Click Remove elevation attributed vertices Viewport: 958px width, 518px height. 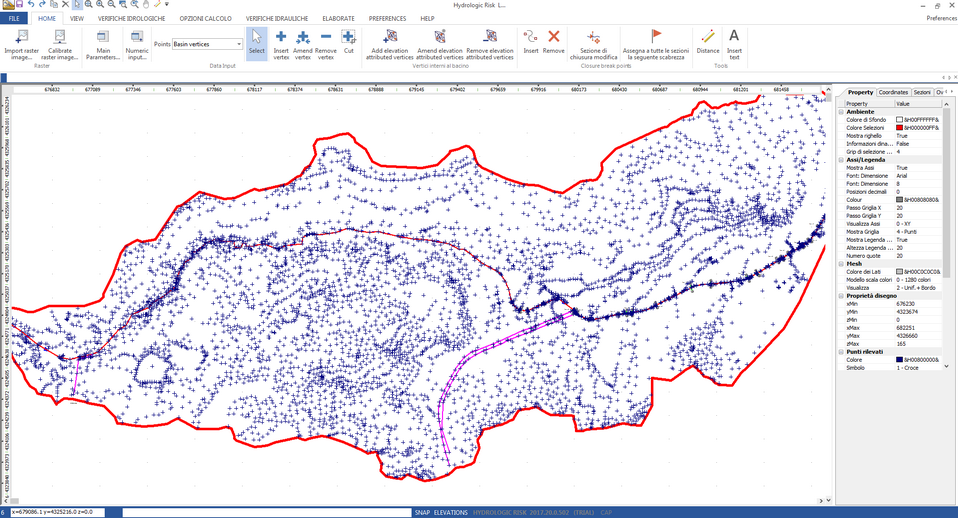pos(489,45)
